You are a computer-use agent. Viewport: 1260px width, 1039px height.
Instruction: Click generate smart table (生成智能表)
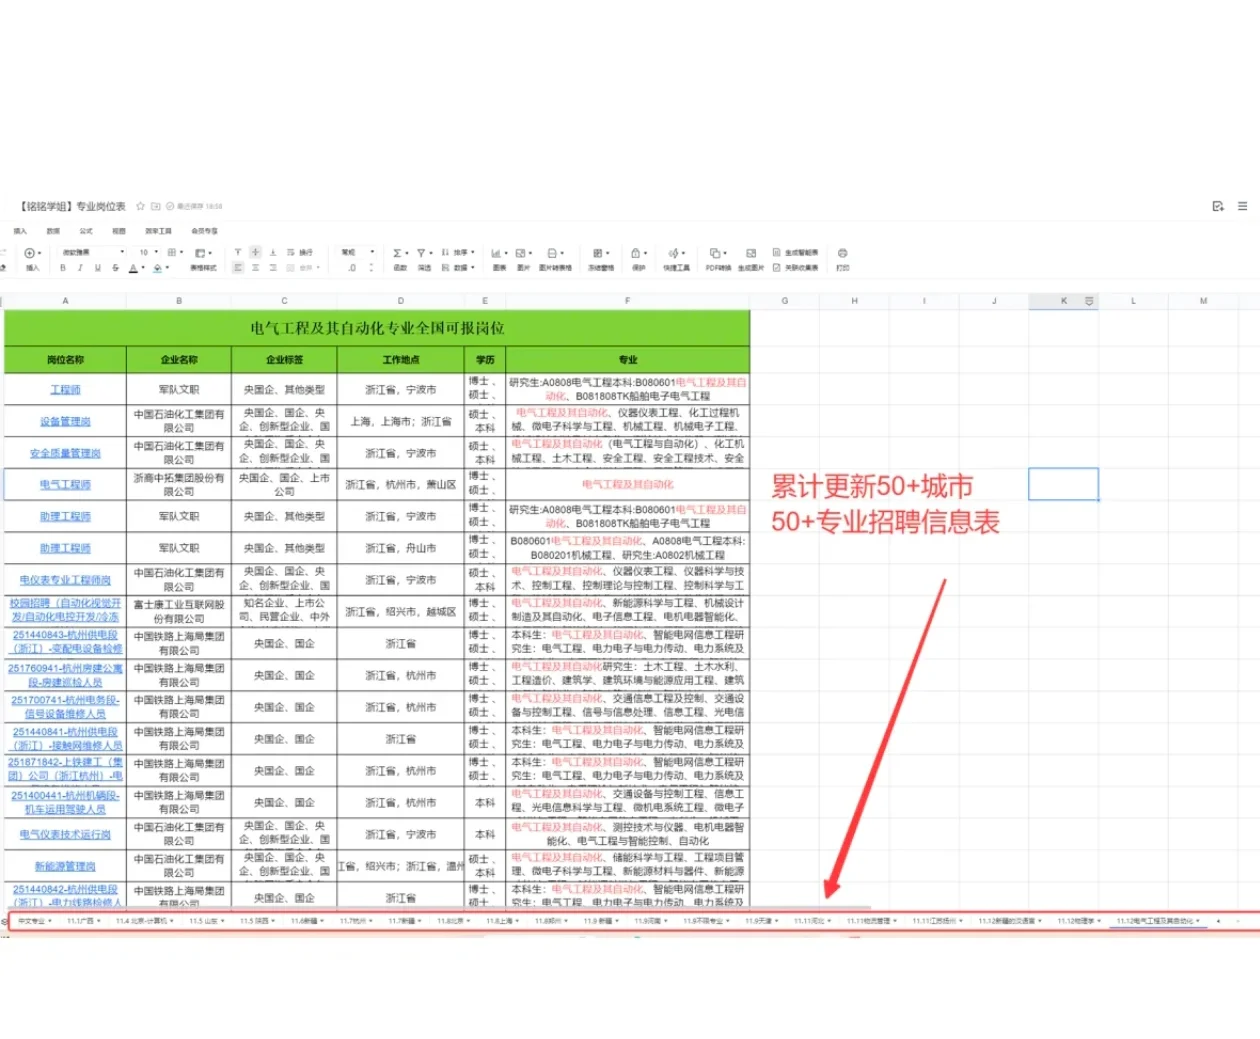795,253
